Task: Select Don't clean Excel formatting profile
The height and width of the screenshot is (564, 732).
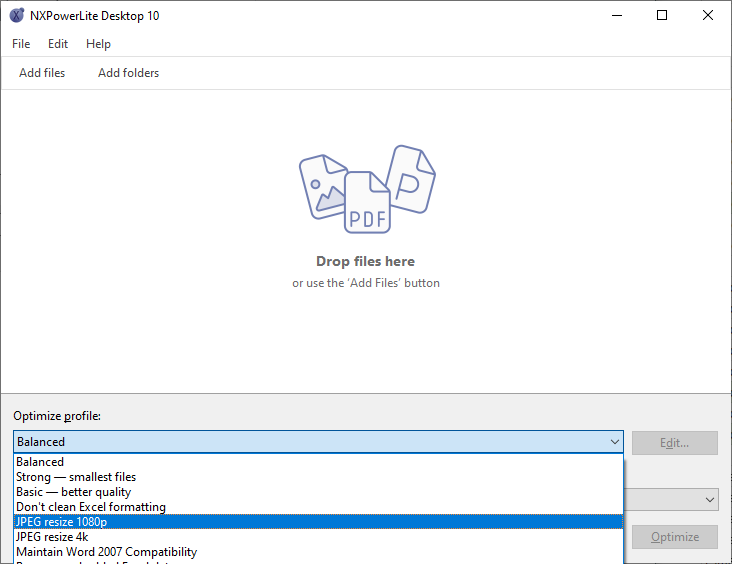Action: [x=318, y=507]
